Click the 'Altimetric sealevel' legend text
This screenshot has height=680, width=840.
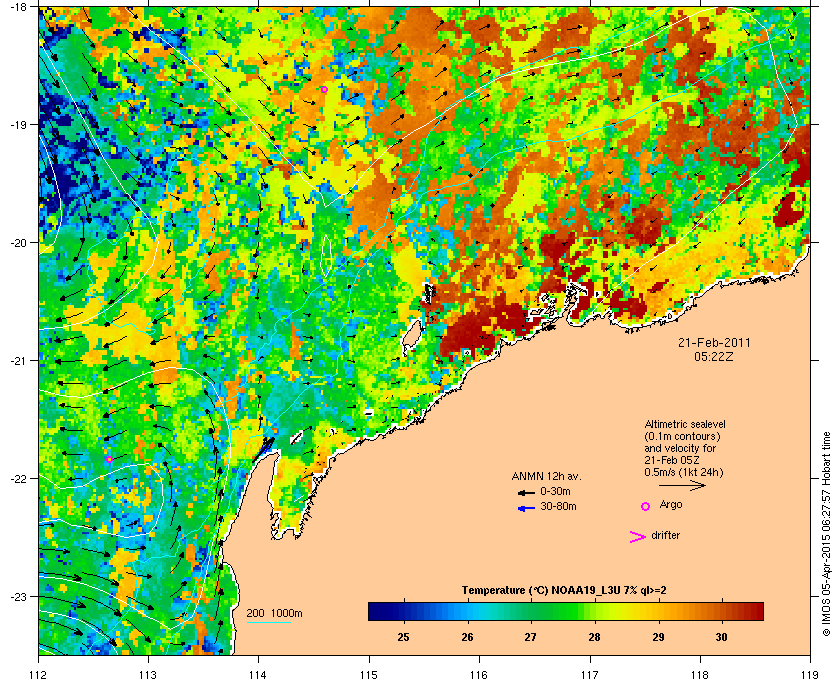(x=685, y=424)
